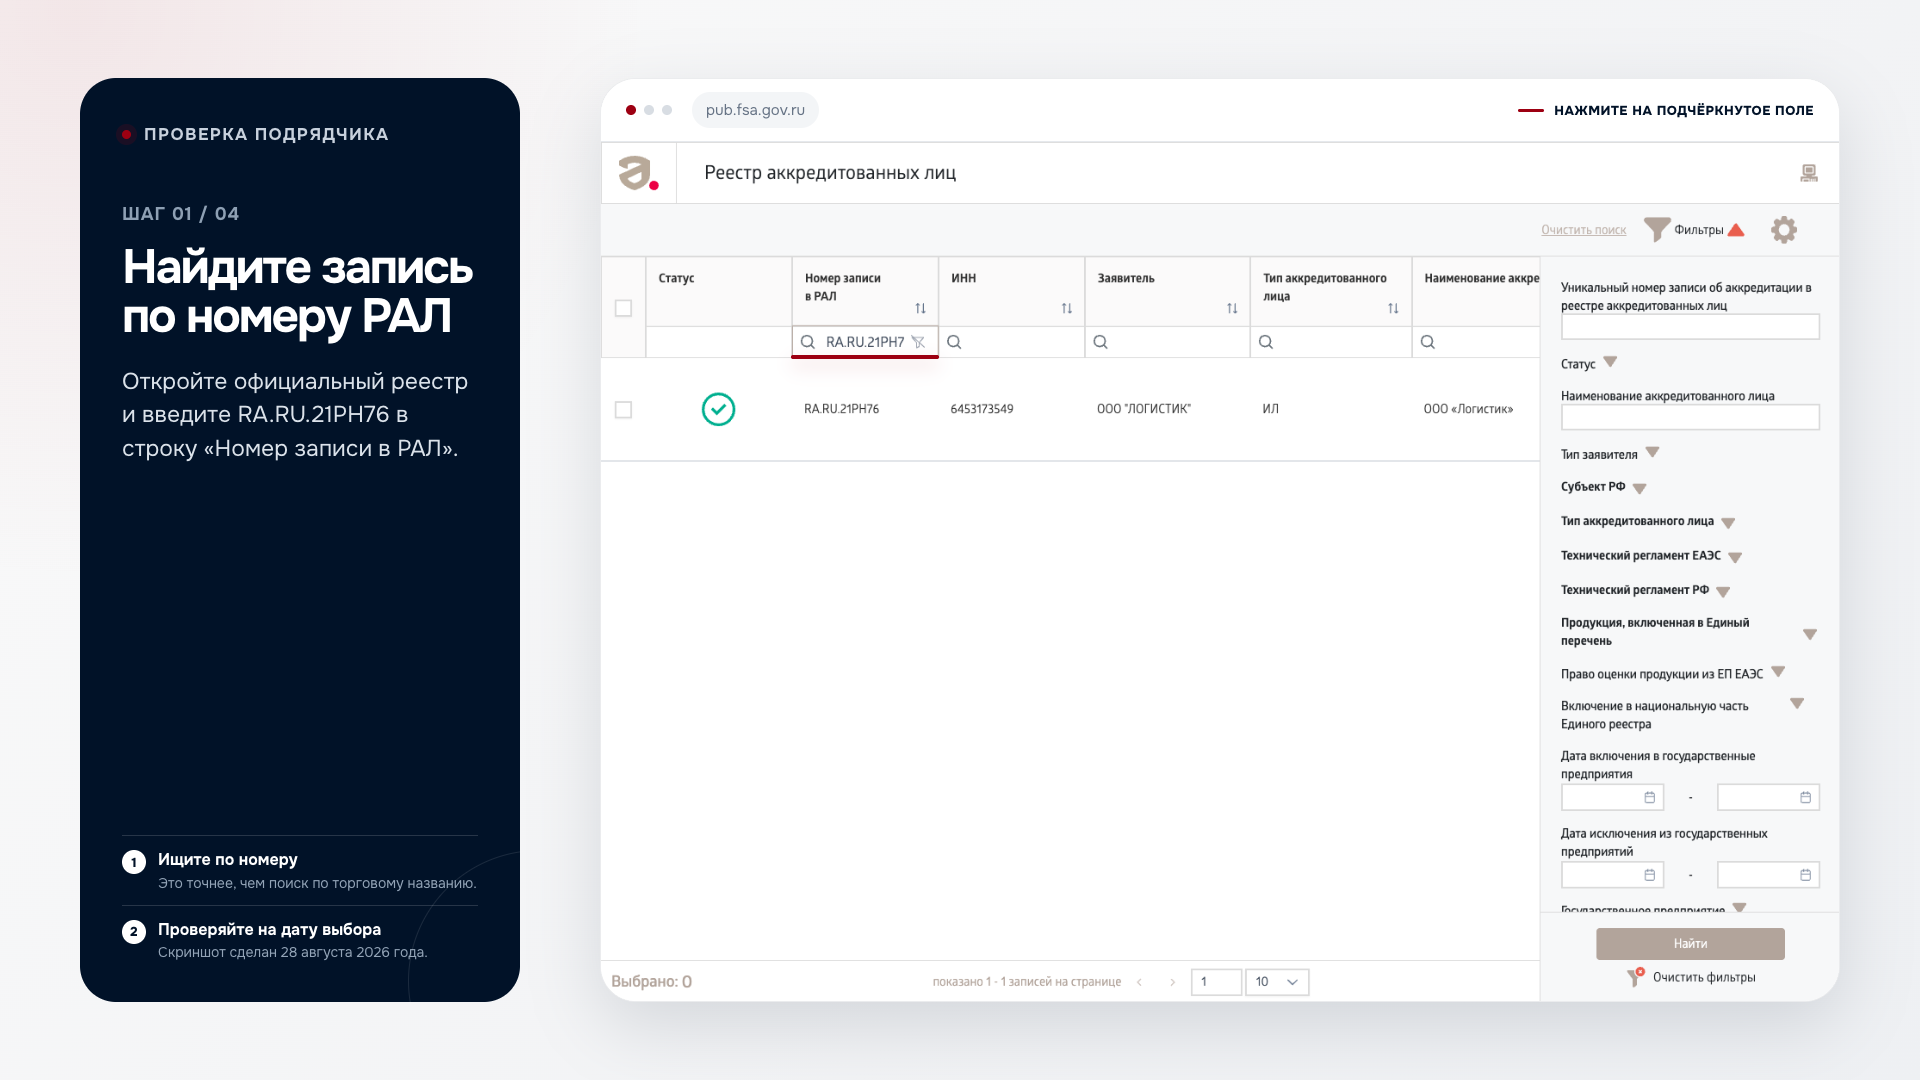Sort by ИНН column
Image resolution: width=1920 pixels, height=1080 pixels.
1067,308
